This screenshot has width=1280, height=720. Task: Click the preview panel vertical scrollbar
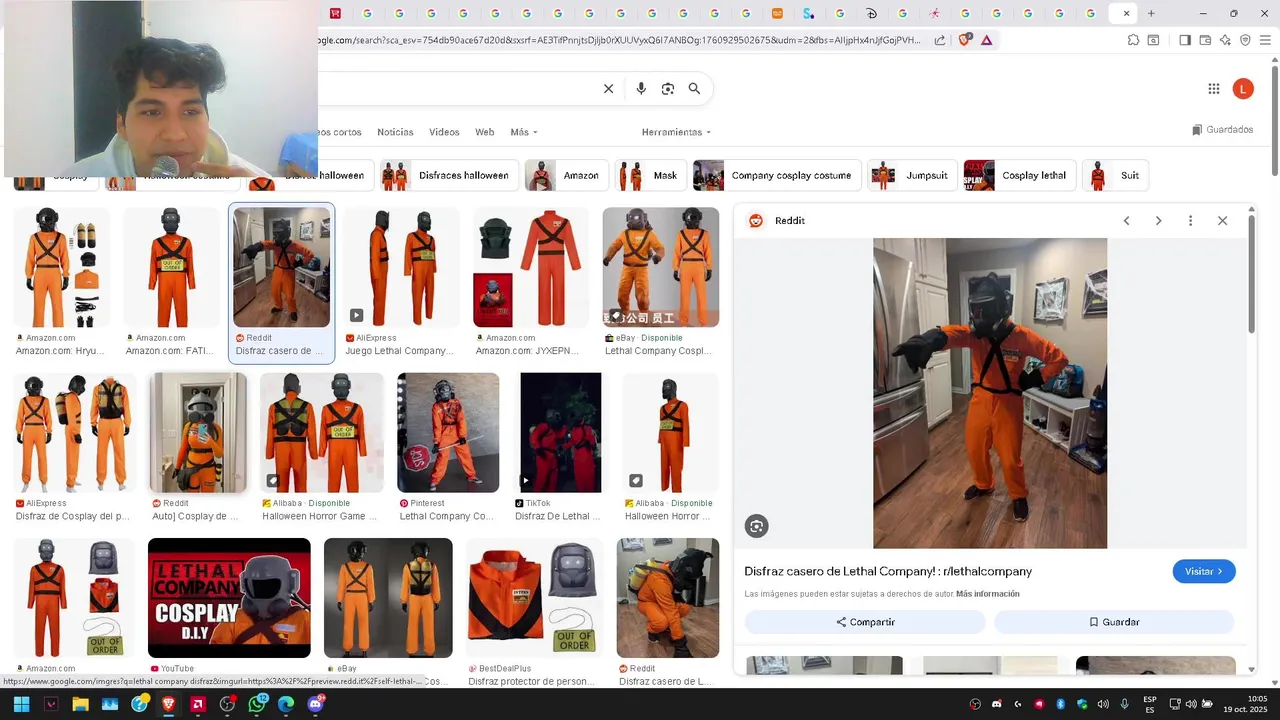click(x=1251, y=275)
